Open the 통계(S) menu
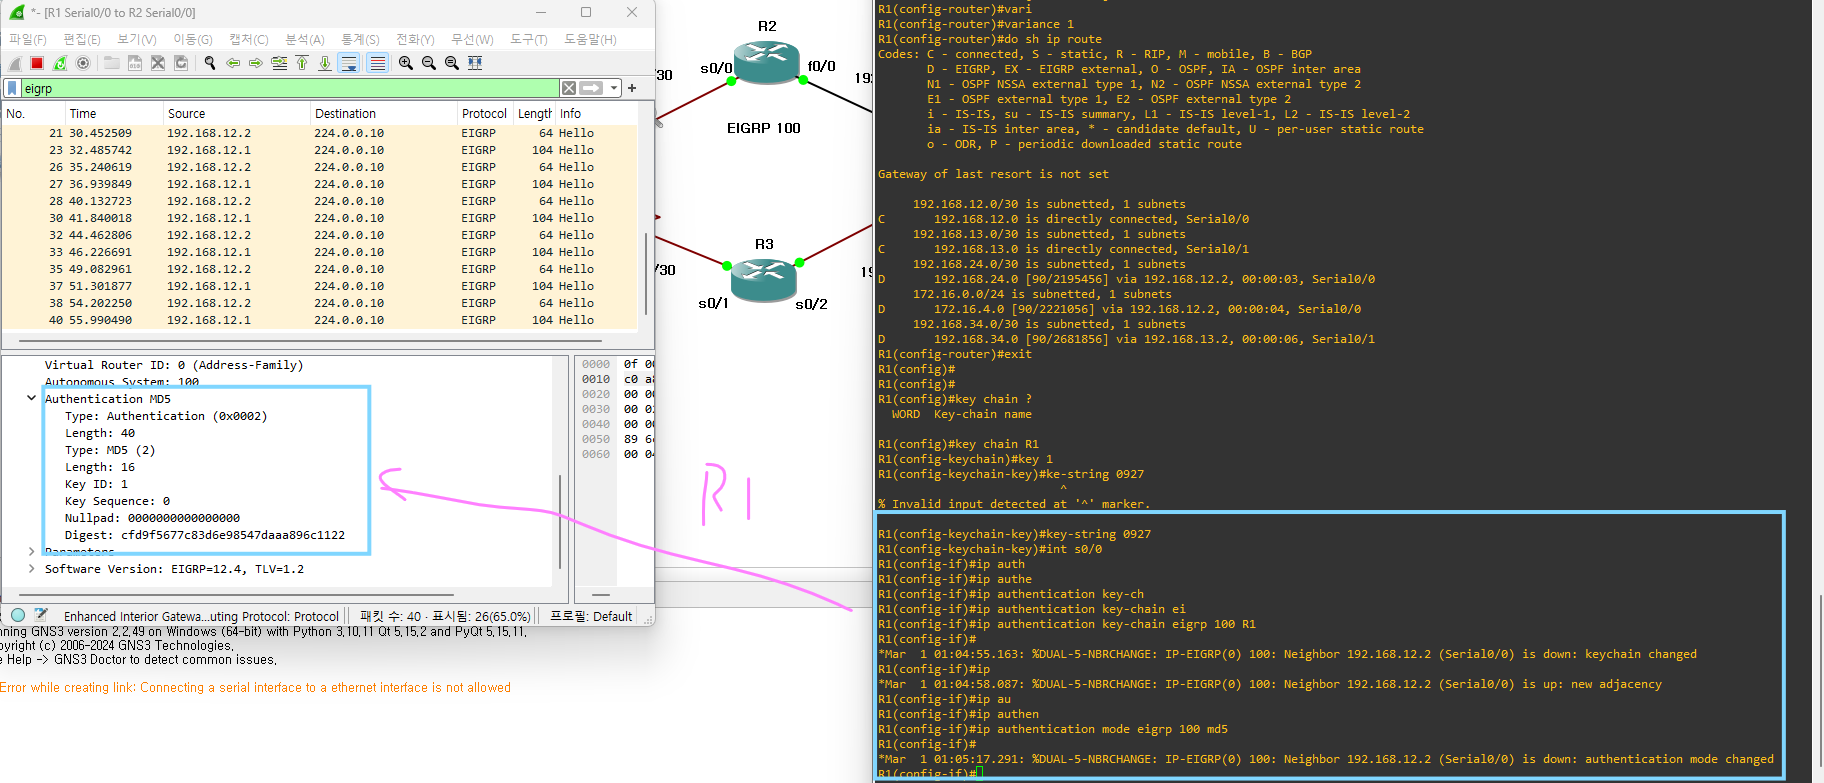Image resolution: width=1824 pixels, height=783 pixels. pyautogui.click(x=360, y=39)
